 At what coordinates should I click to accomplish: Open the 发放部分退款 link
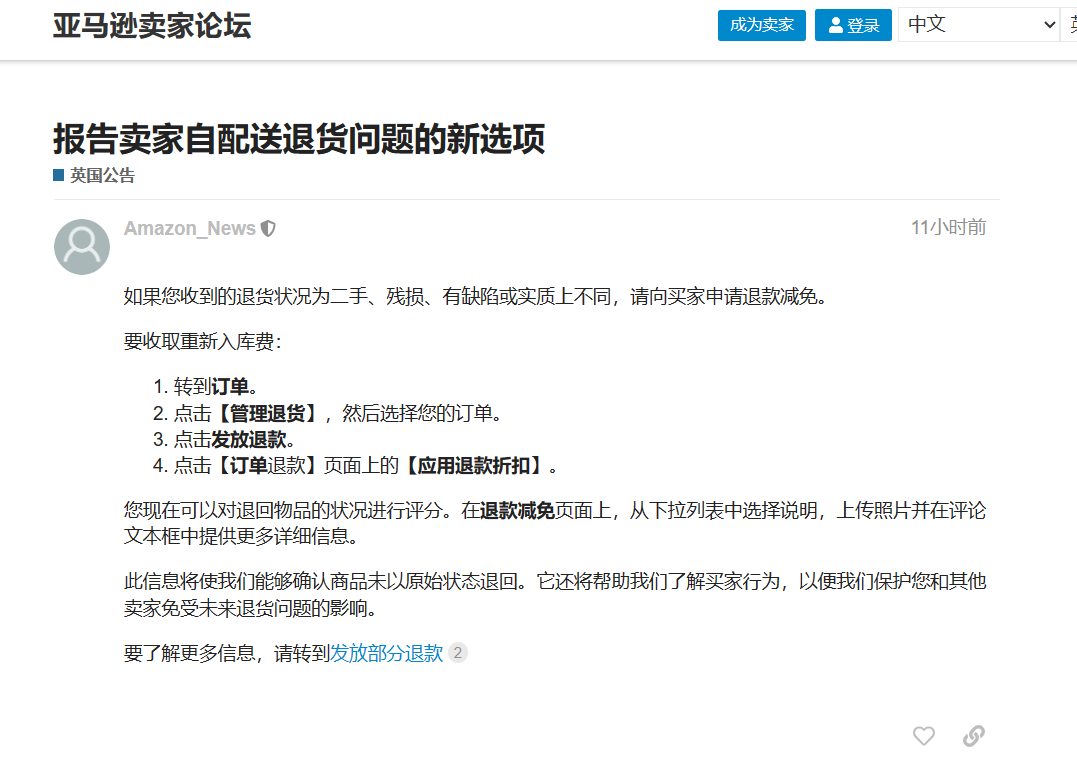click(387, 653)
